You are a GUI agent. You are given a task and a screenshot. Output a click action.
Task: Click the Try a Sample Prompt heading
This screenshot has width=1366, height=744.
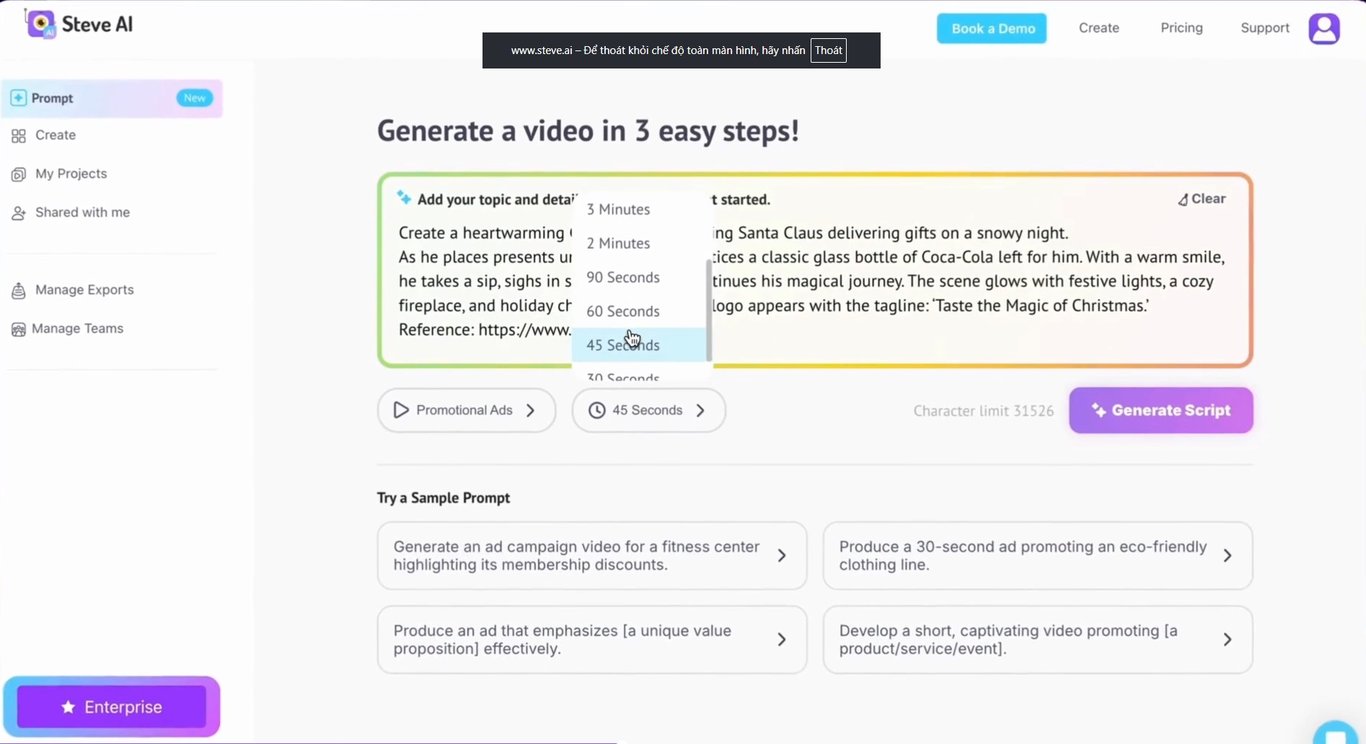coord(443,498)
